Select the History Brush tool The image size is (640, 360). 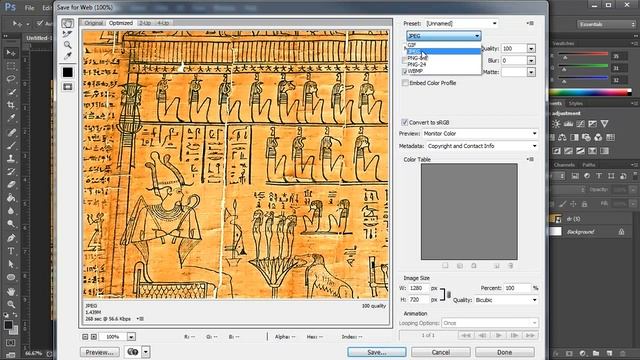(x=11, y=171)
